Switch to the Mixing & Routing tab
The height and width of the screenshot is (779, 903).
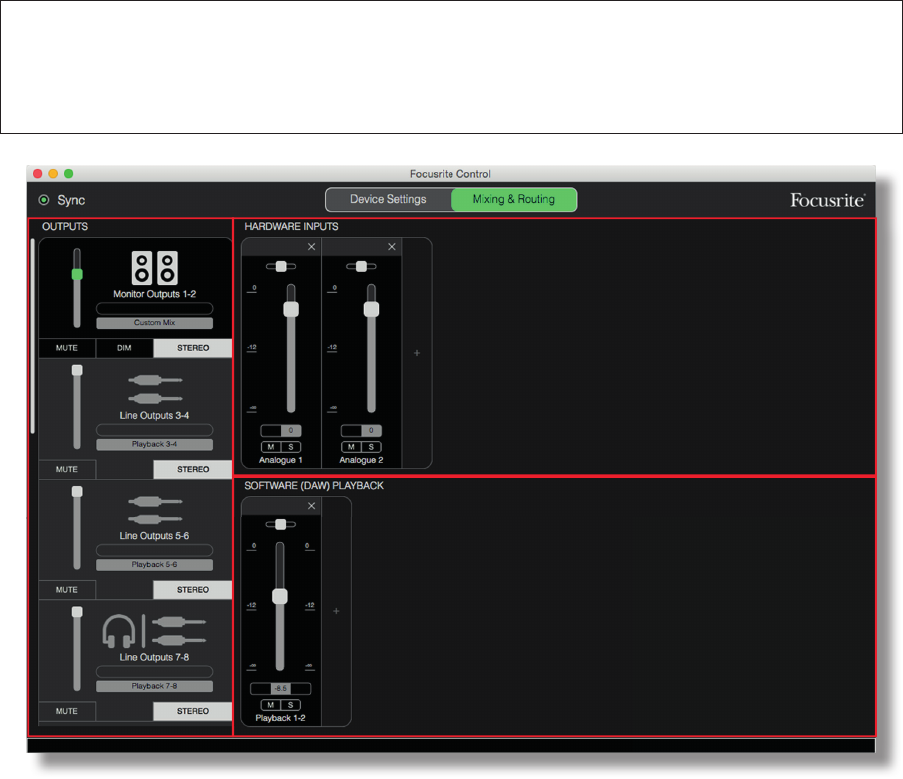514,199
